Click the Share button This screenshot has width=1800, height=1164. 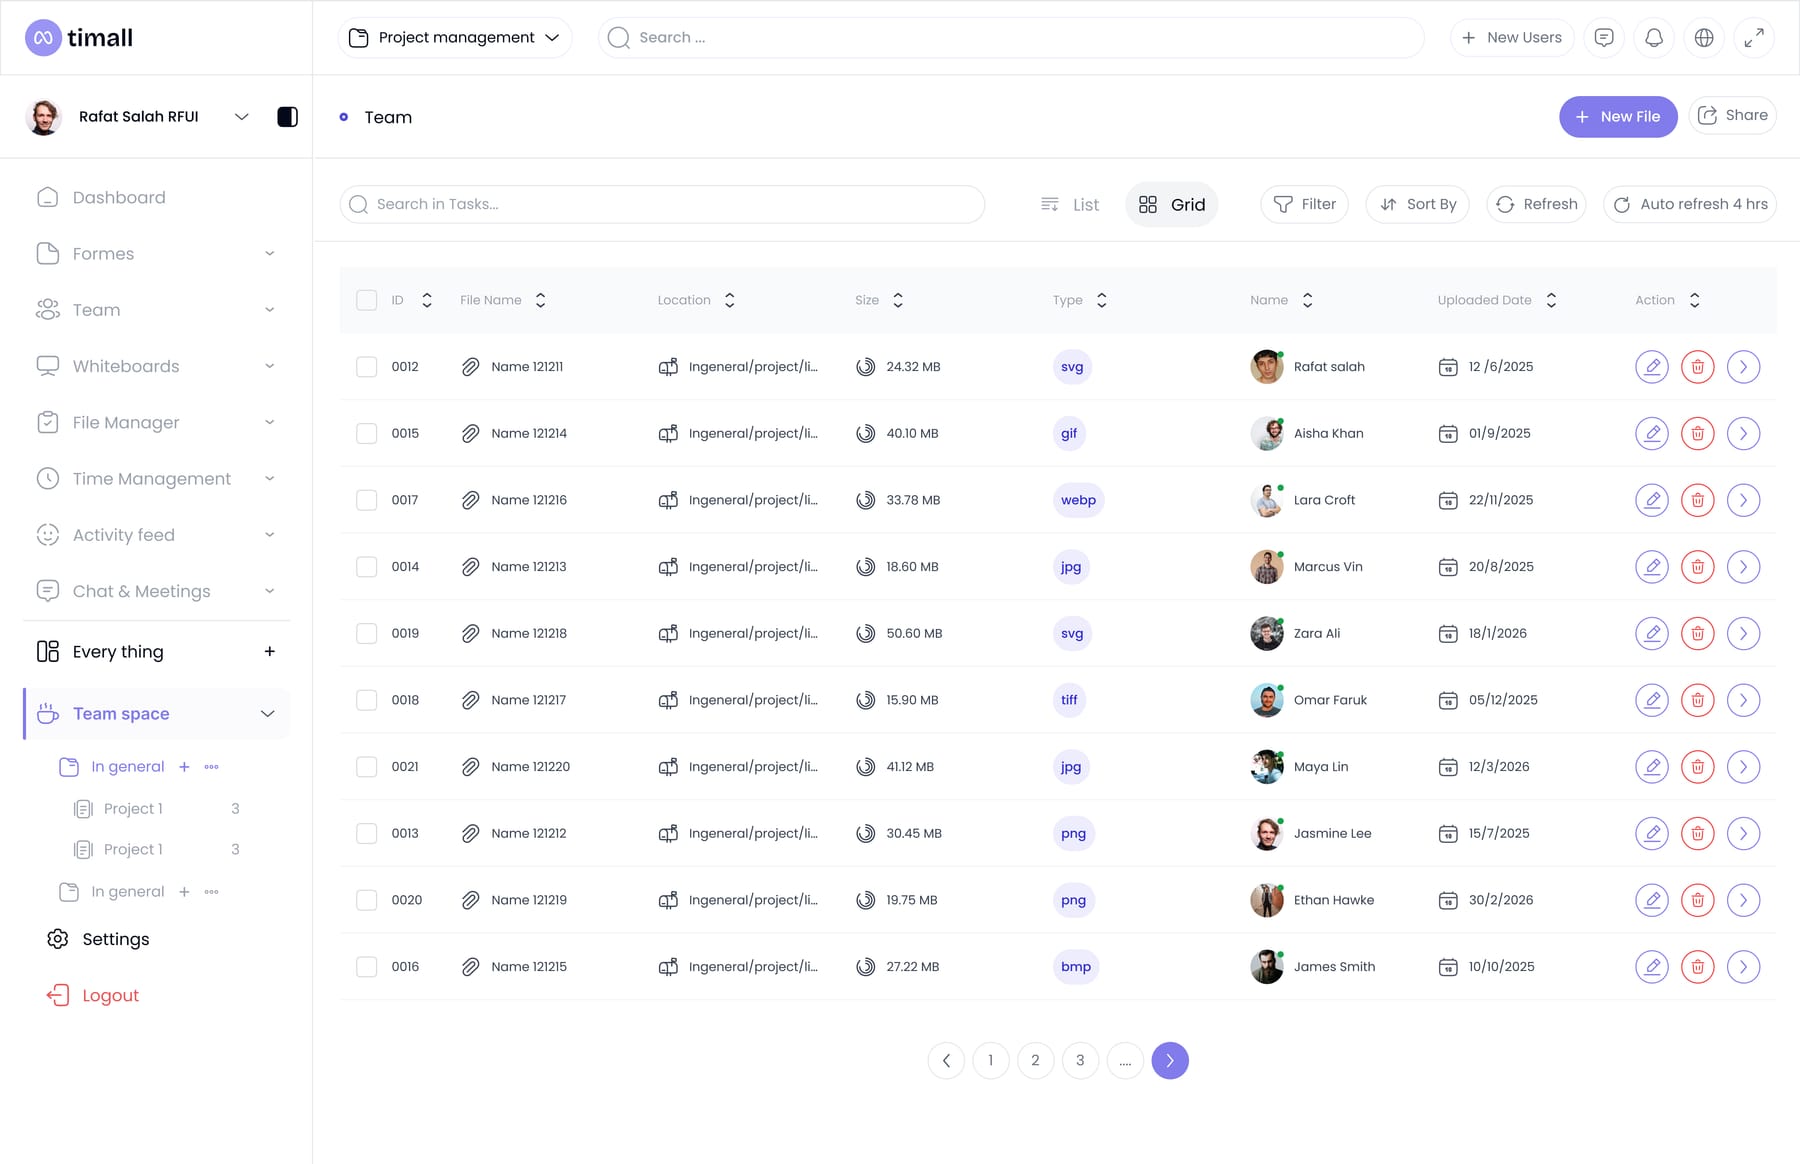pyautogui.click(x=1732, y=116)
